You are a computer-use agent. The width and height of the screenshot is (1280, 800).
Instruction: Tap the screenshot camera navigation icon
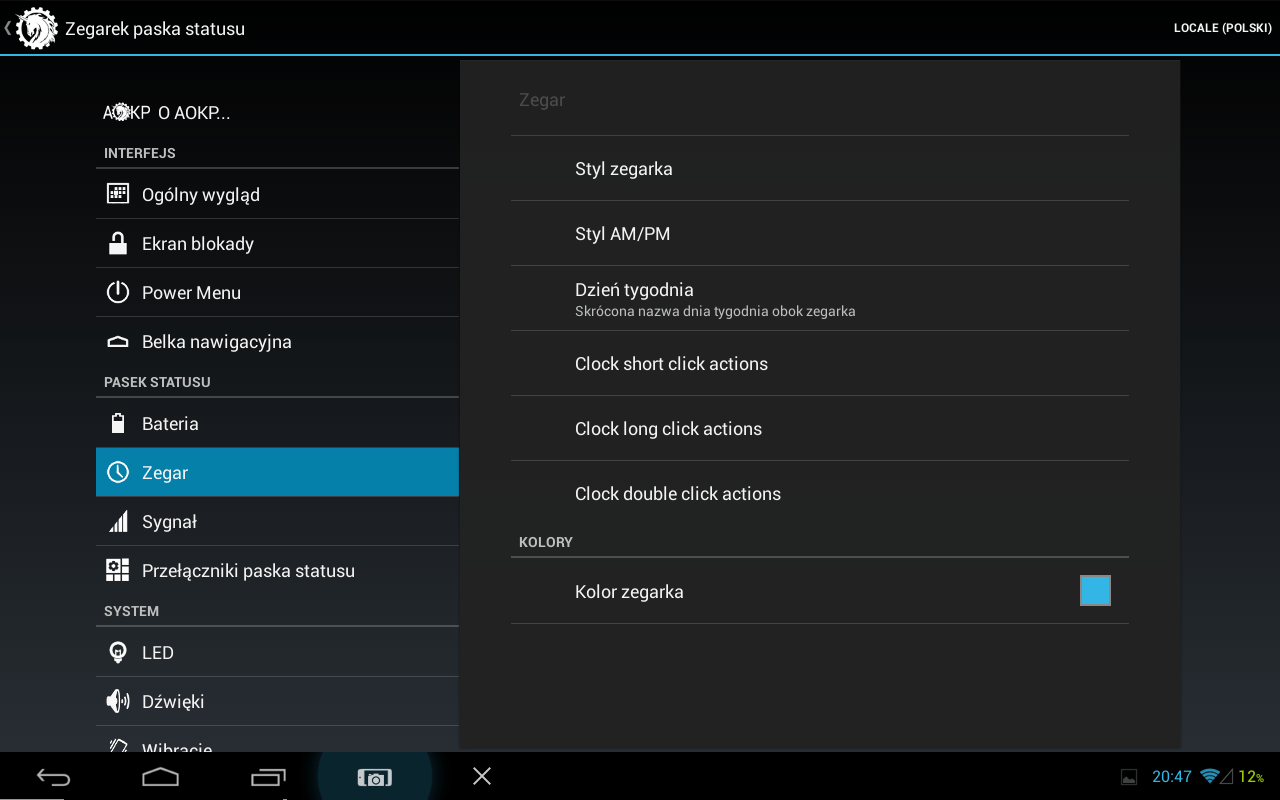[x=375, y=778]
